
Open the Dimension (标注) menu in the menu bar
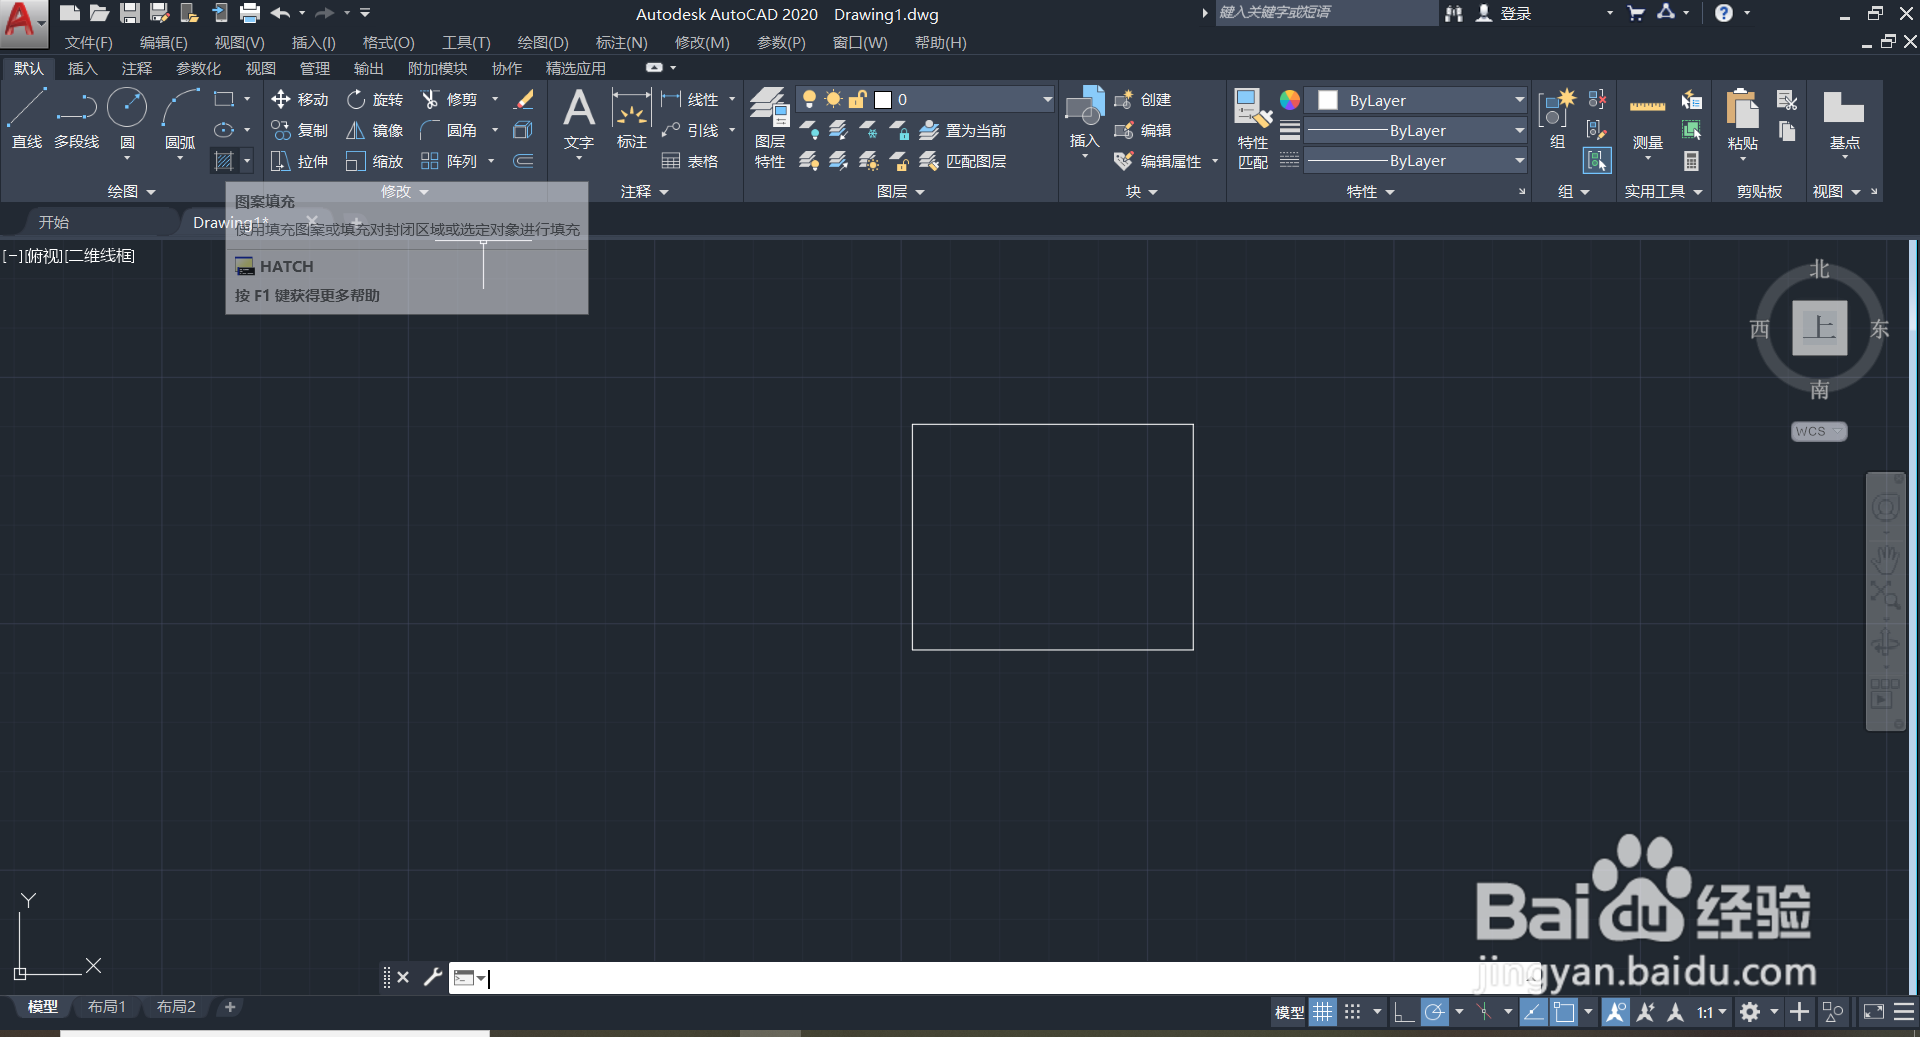point(621,42)
